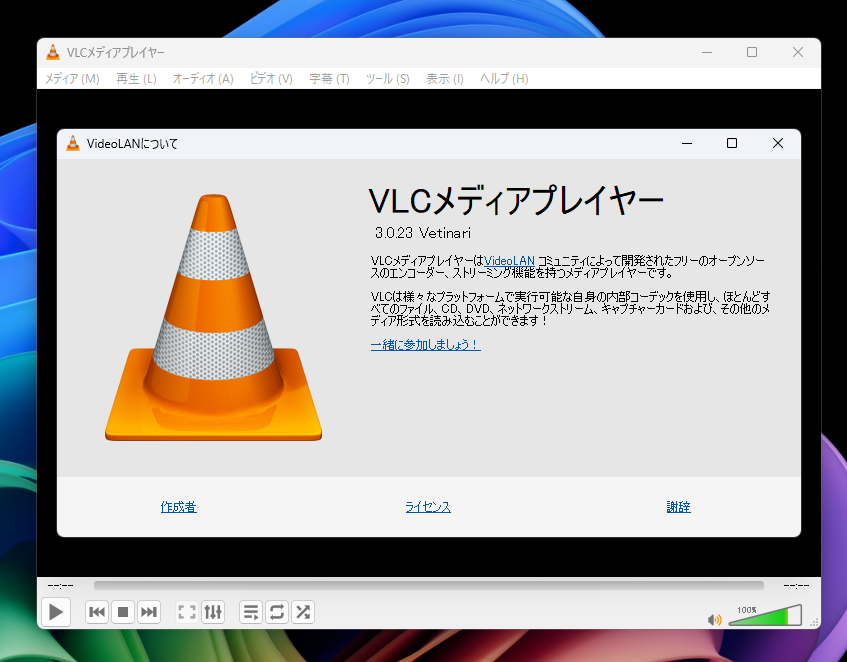The height and width of the screenshot is (662, 847).
Task: Open the VideoLAN community link
Action: tap(508, 260)
